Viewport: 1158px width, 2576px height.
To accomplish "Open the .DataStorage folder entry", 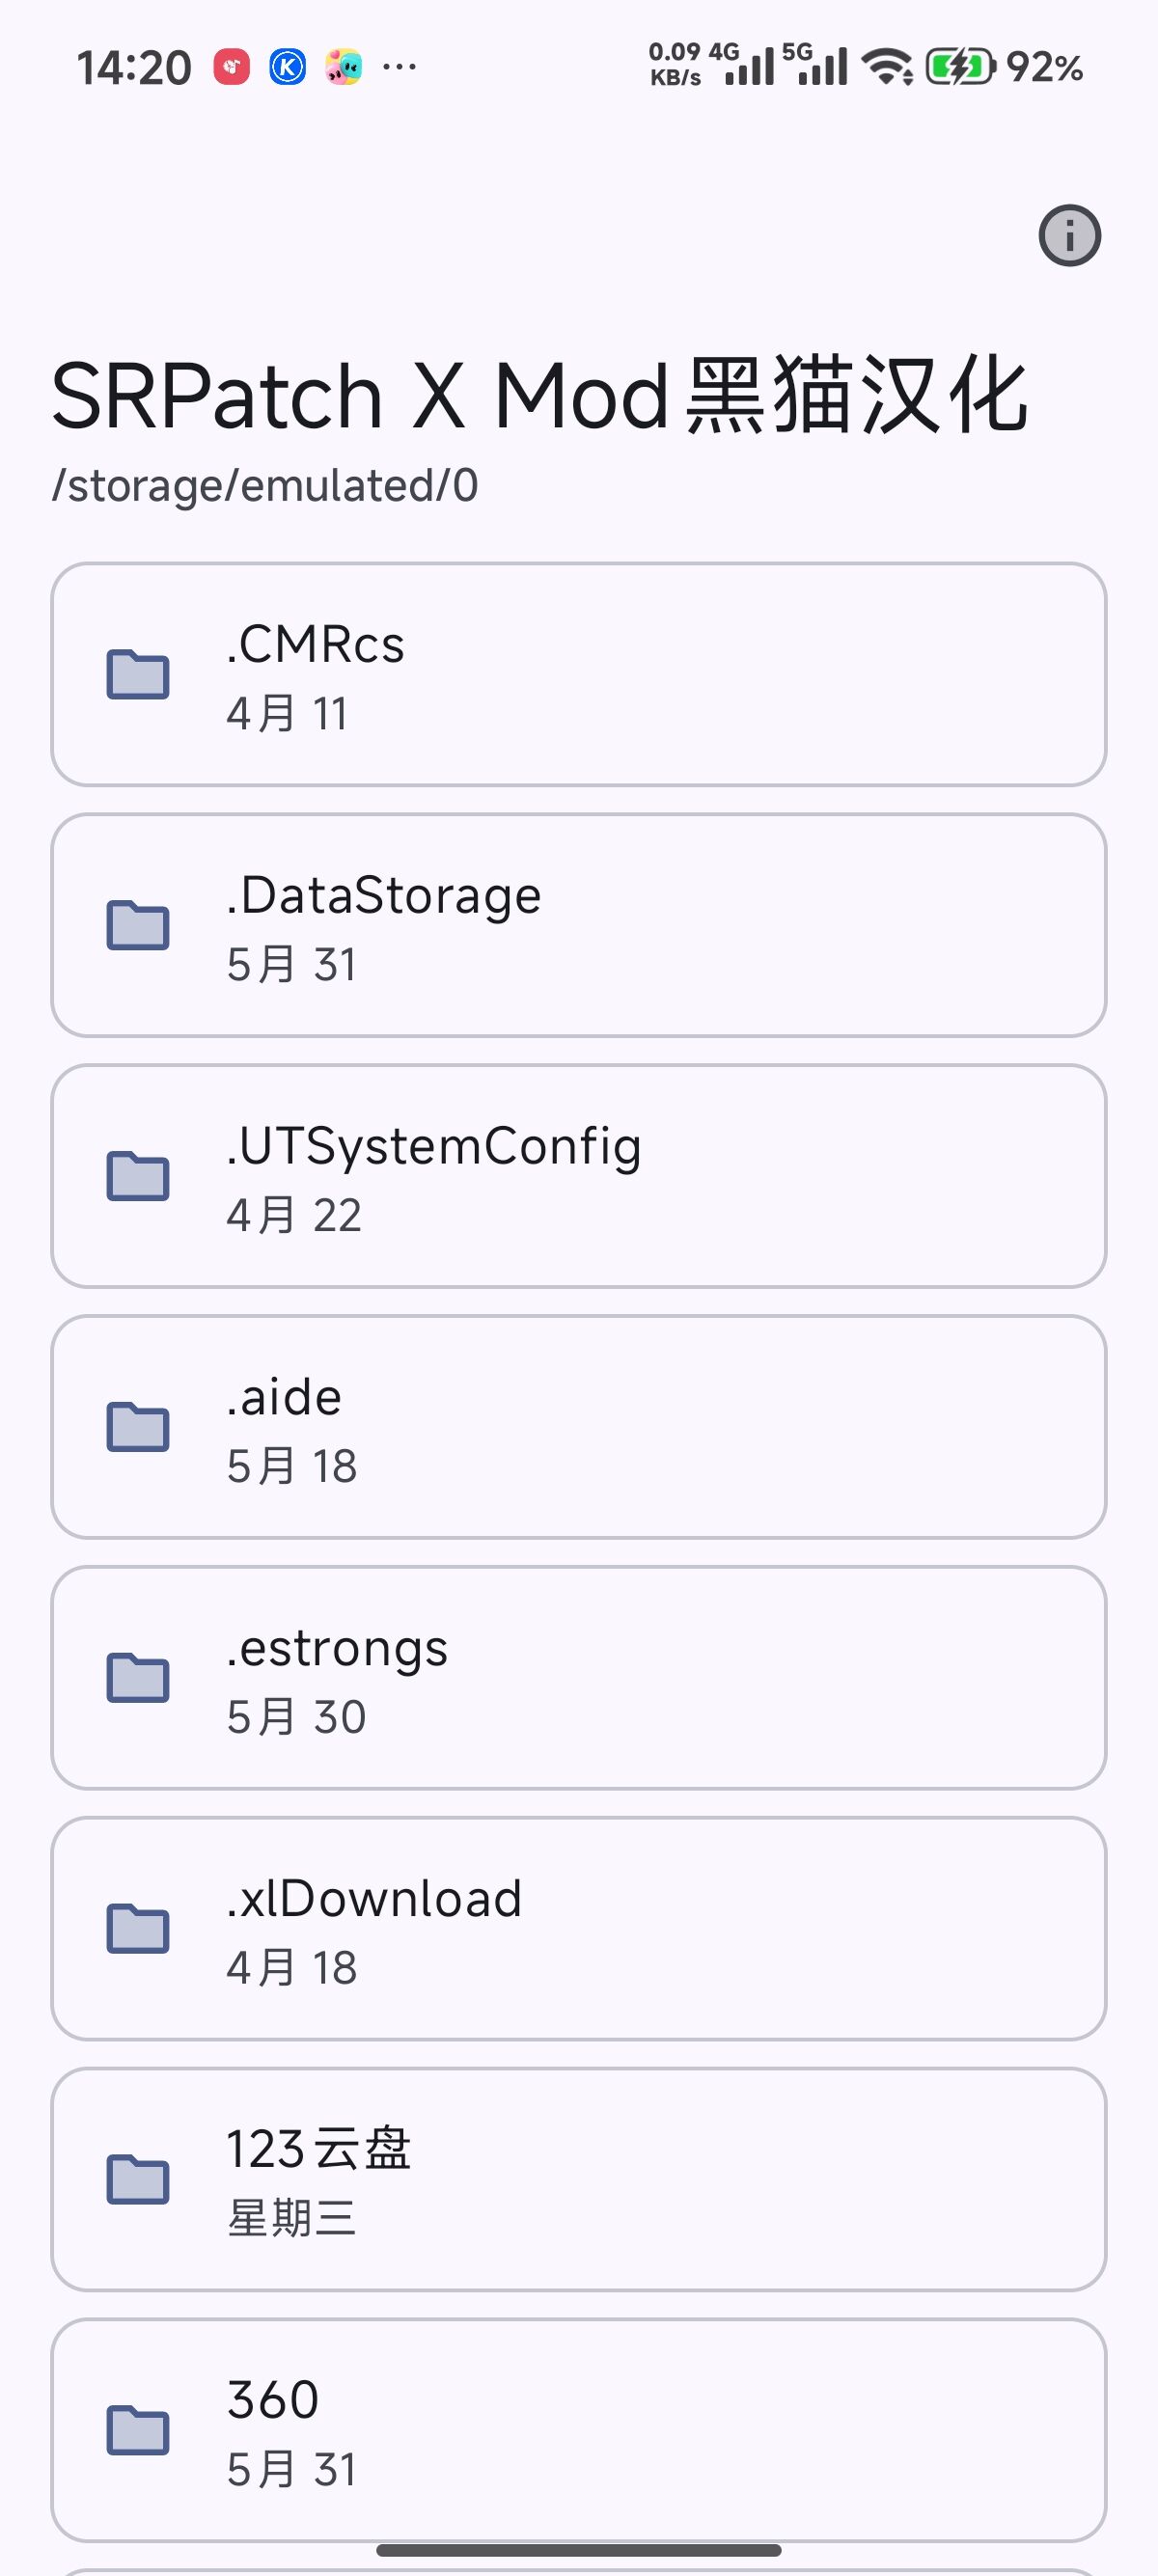I will click(x=579, y=925).
